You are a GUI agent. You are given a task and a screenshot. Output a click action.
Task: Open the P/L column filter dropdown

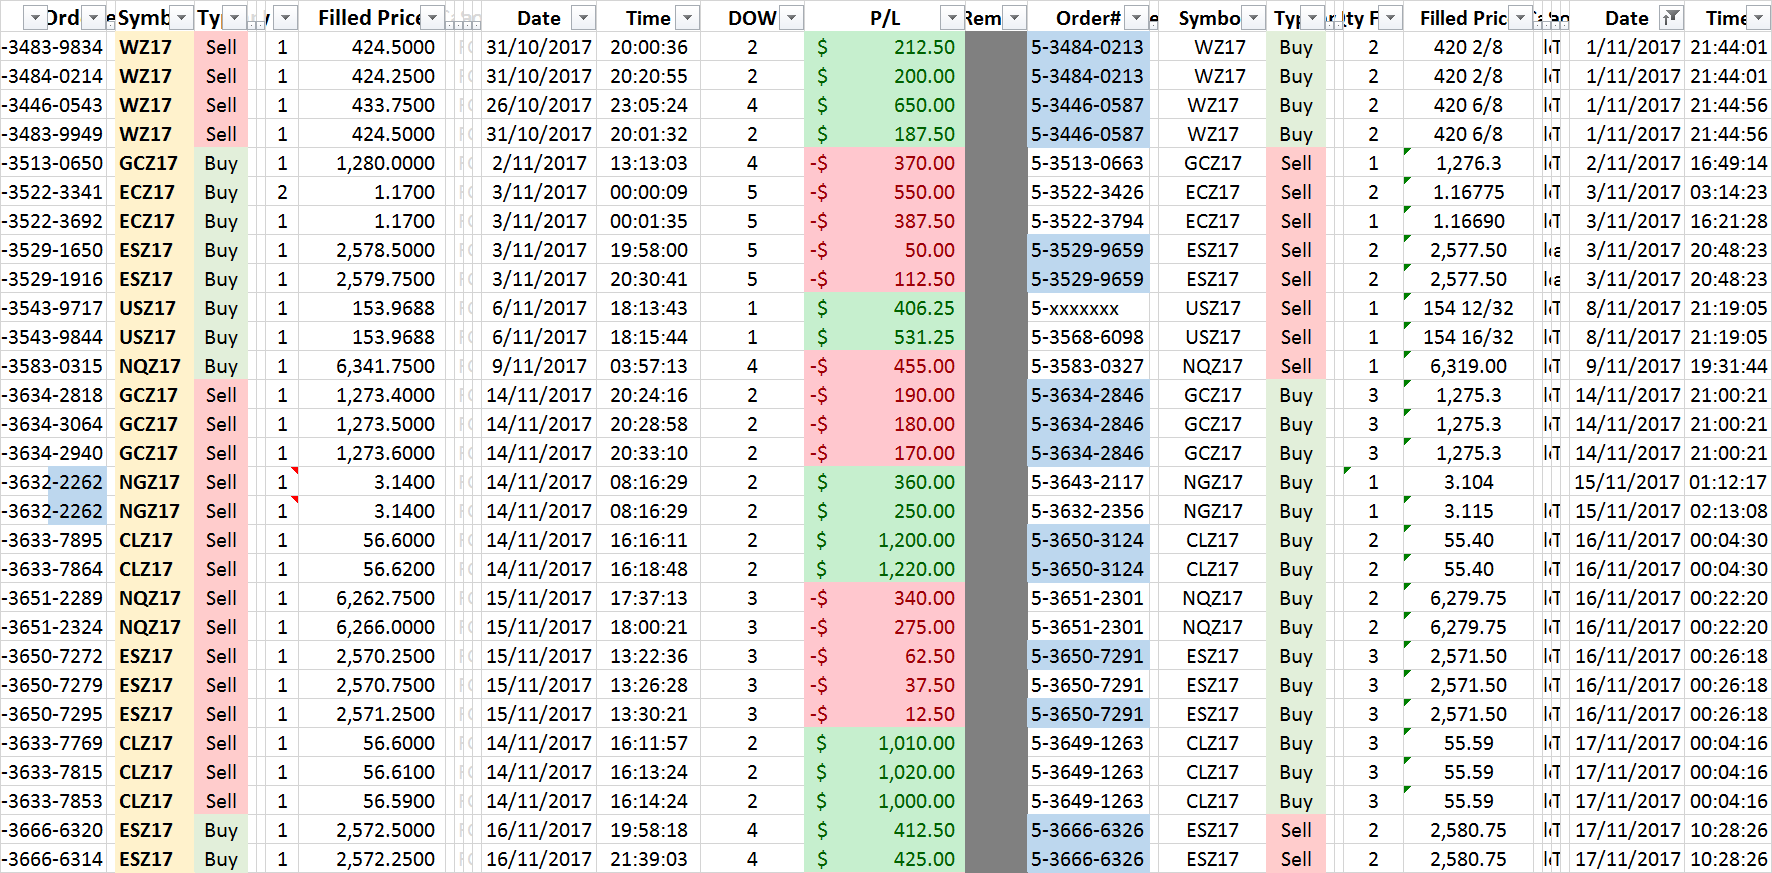click(952, 18)
